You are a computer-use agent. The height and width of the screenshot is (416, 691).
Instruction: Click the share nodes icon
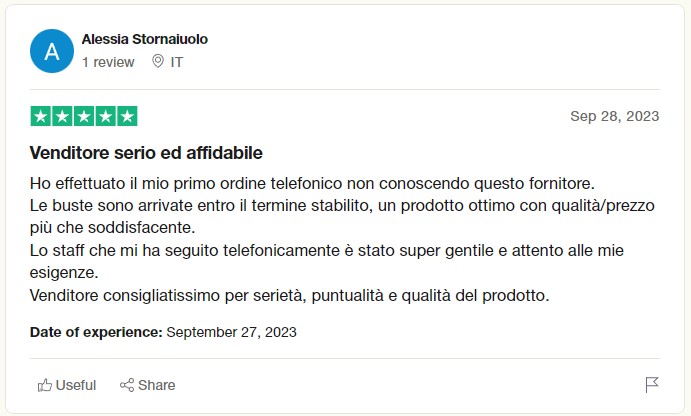point(127,385)
